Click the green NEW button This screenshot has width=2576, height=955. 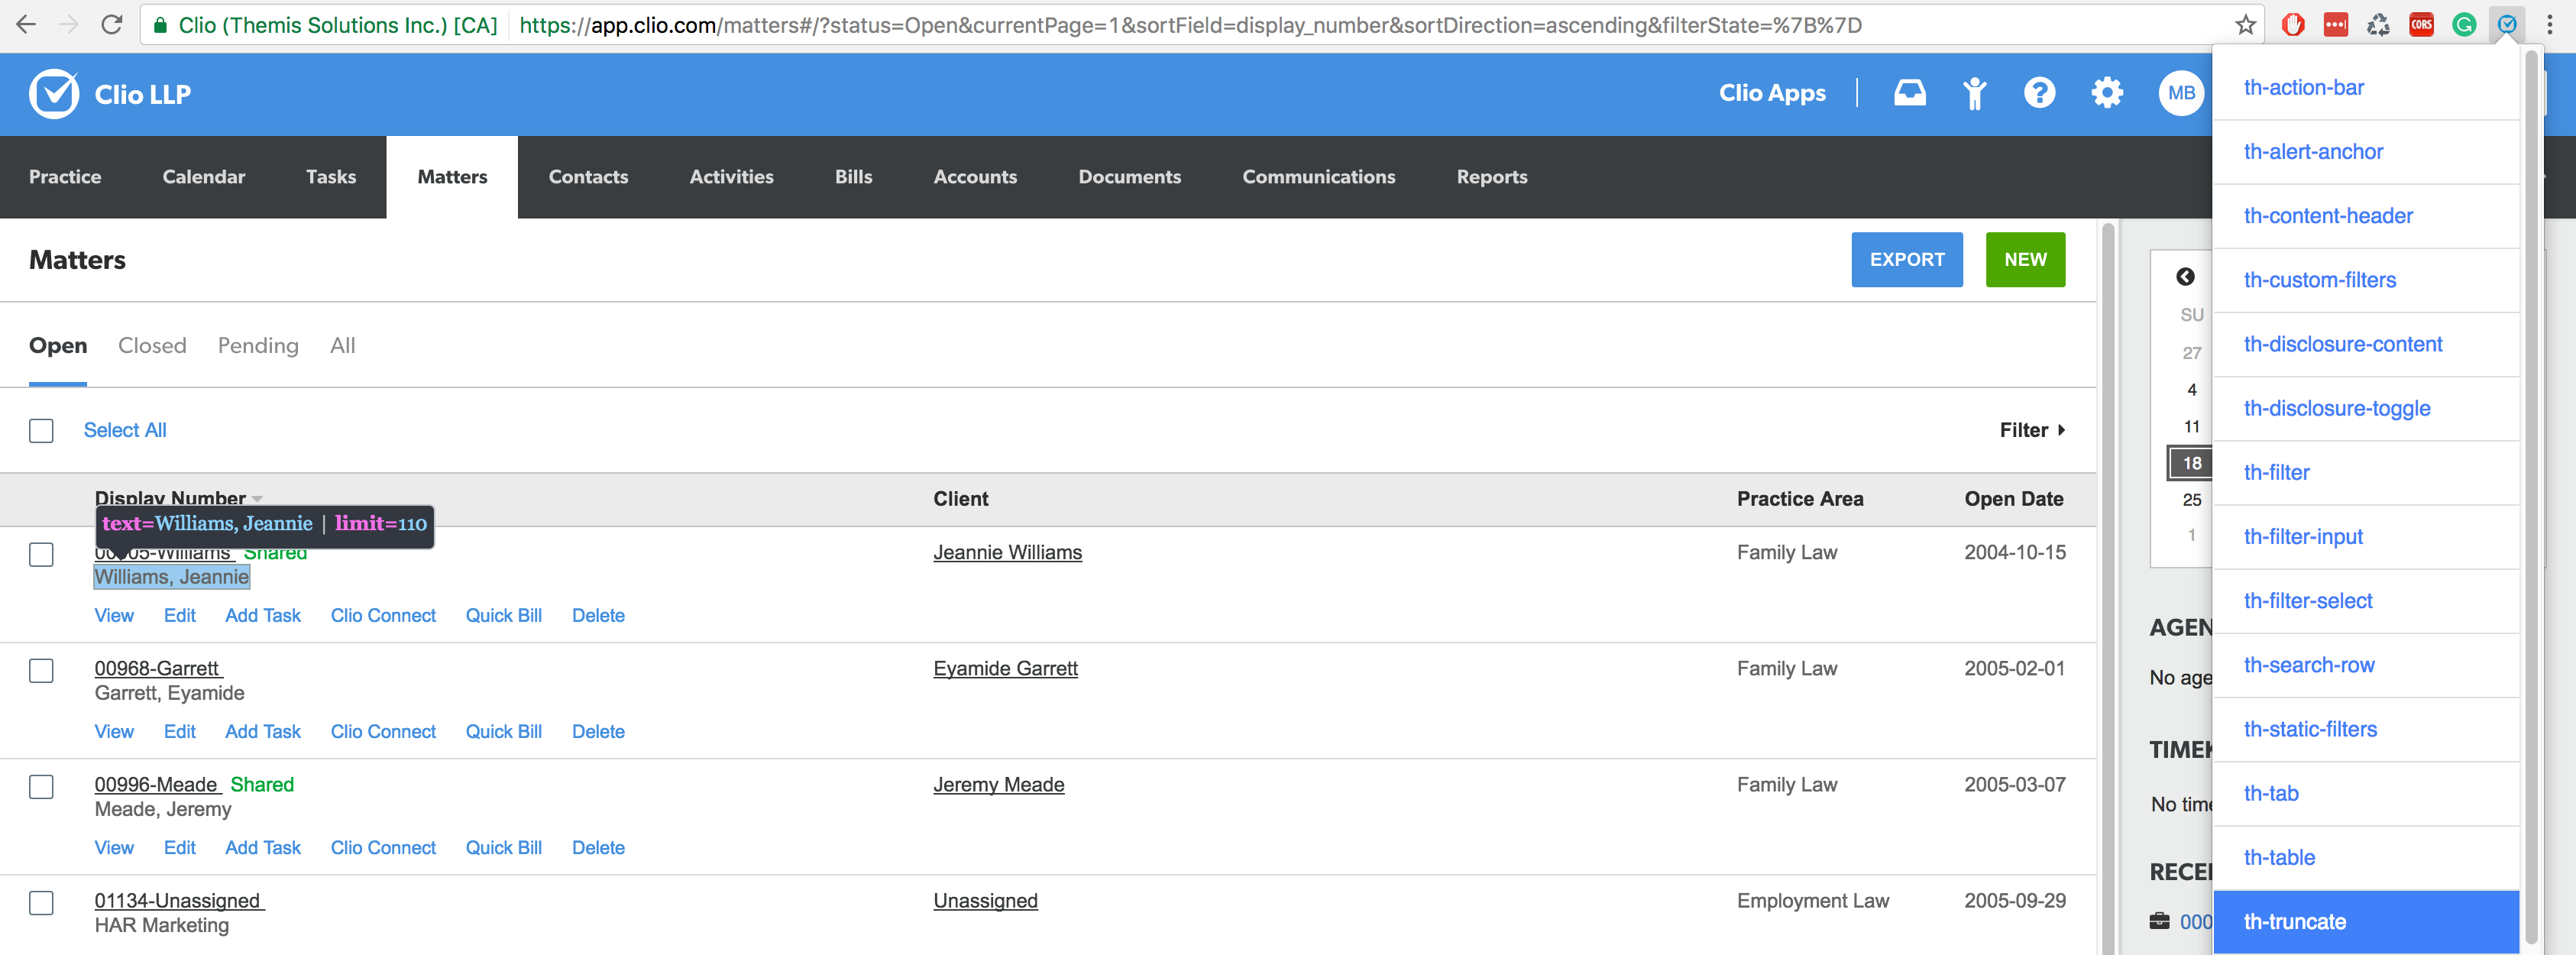2024,260
